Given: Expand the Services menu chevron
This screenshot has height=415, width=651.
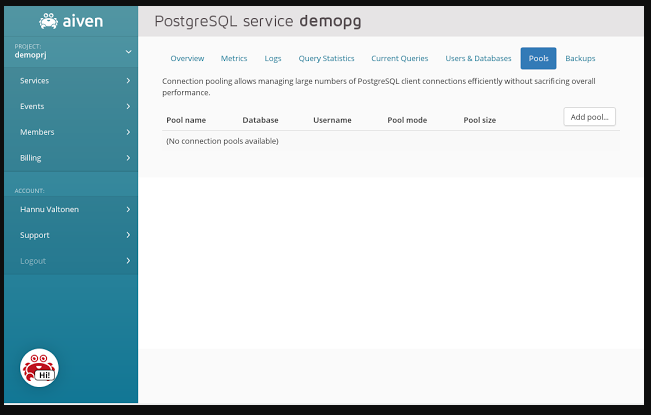Looking at the screenshot, I should click(128, 80).
